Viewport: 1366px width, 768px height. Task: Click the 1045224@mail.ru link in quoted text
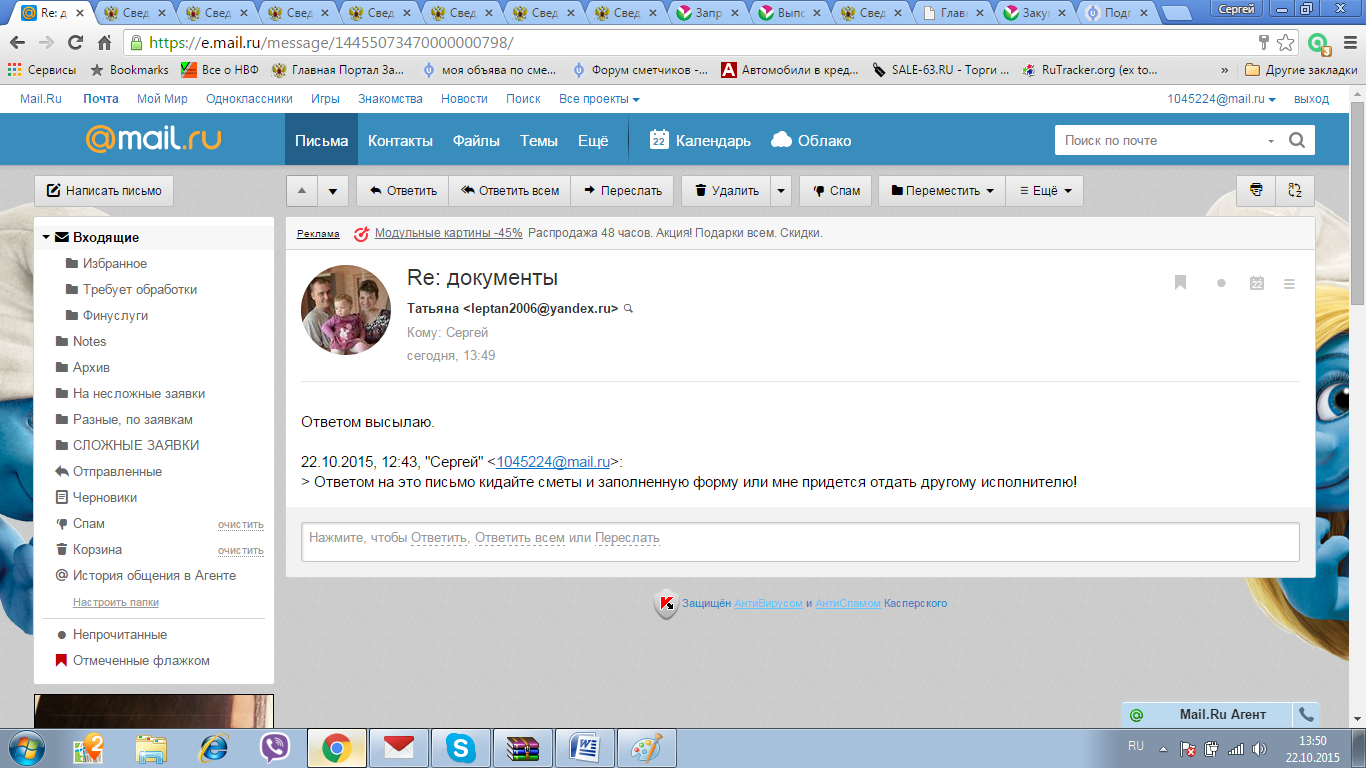coord(553,462)
